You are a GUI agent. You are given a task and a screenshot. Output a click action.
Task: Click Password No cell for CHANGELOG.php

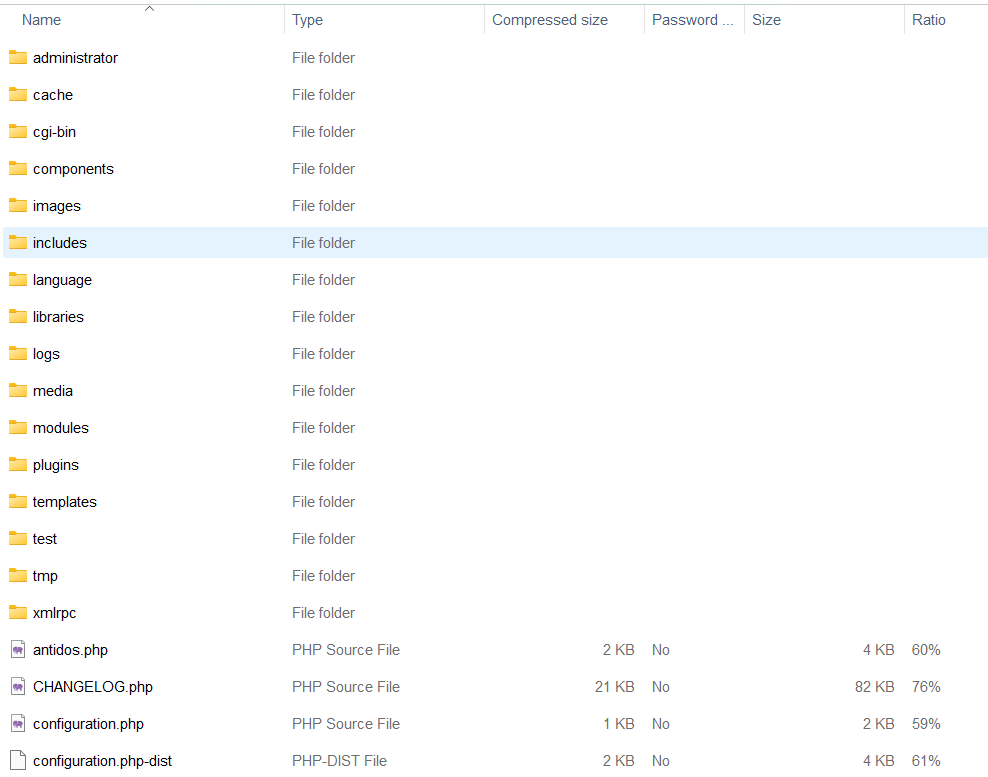[x=661, y=687]
